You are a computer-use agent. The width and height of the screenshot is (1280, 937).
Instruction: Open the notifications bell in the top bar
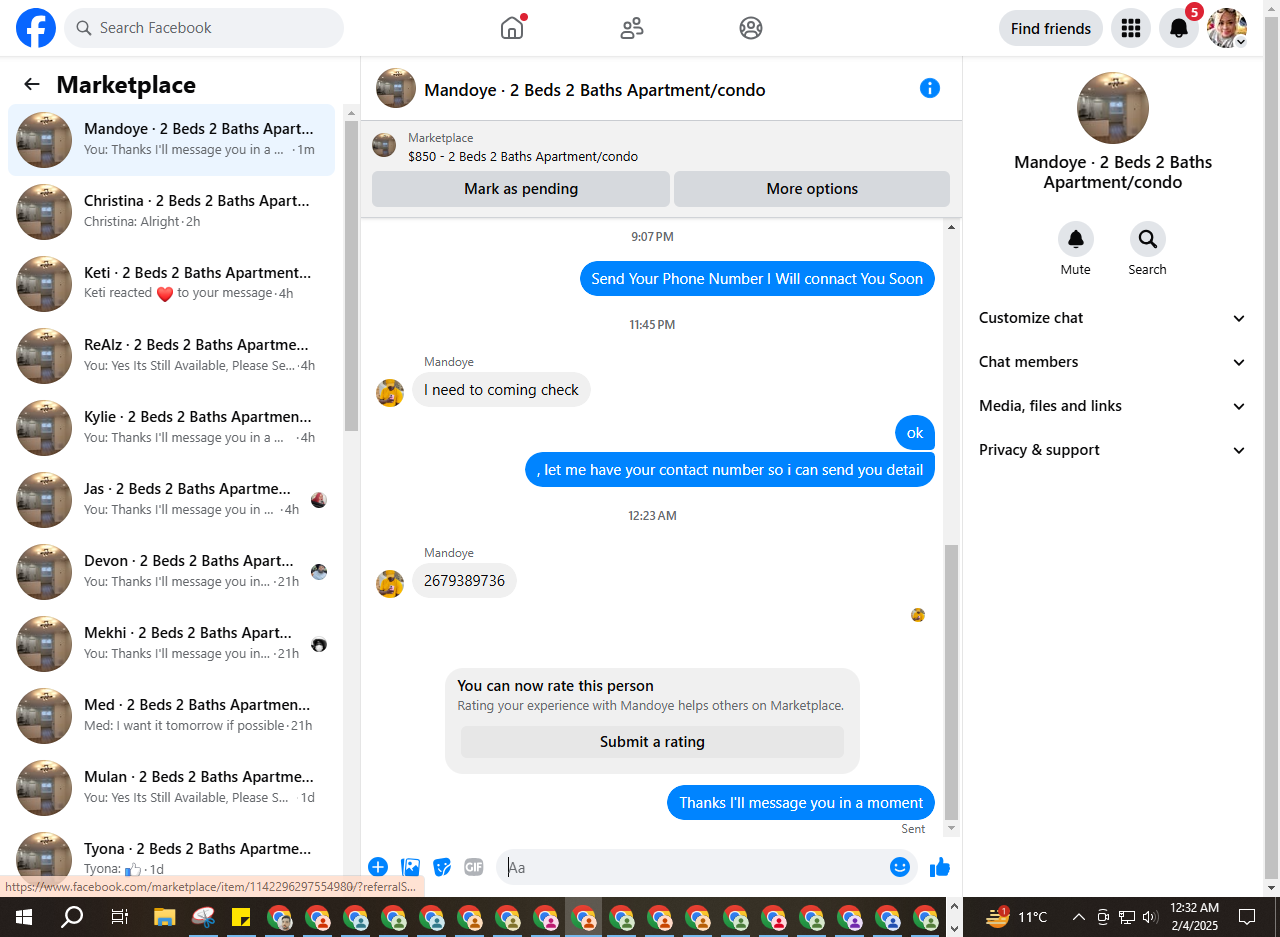1179,28
